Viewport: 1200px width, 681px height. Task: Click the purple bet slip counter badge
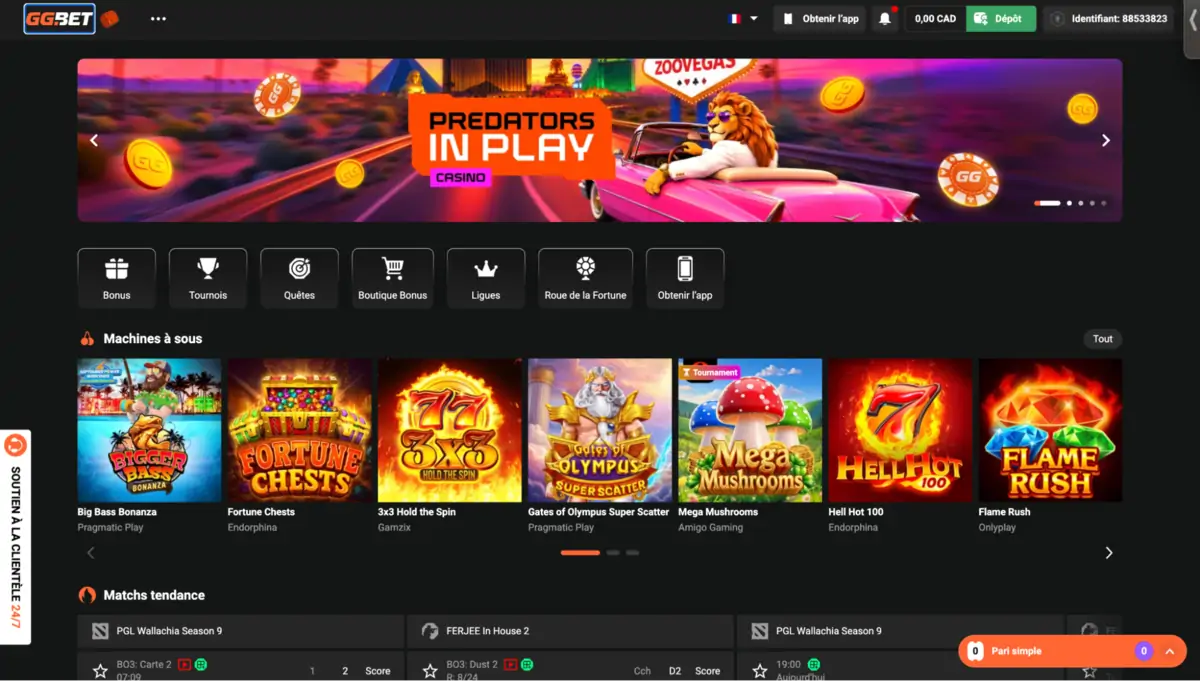[x=1144, y=651]
